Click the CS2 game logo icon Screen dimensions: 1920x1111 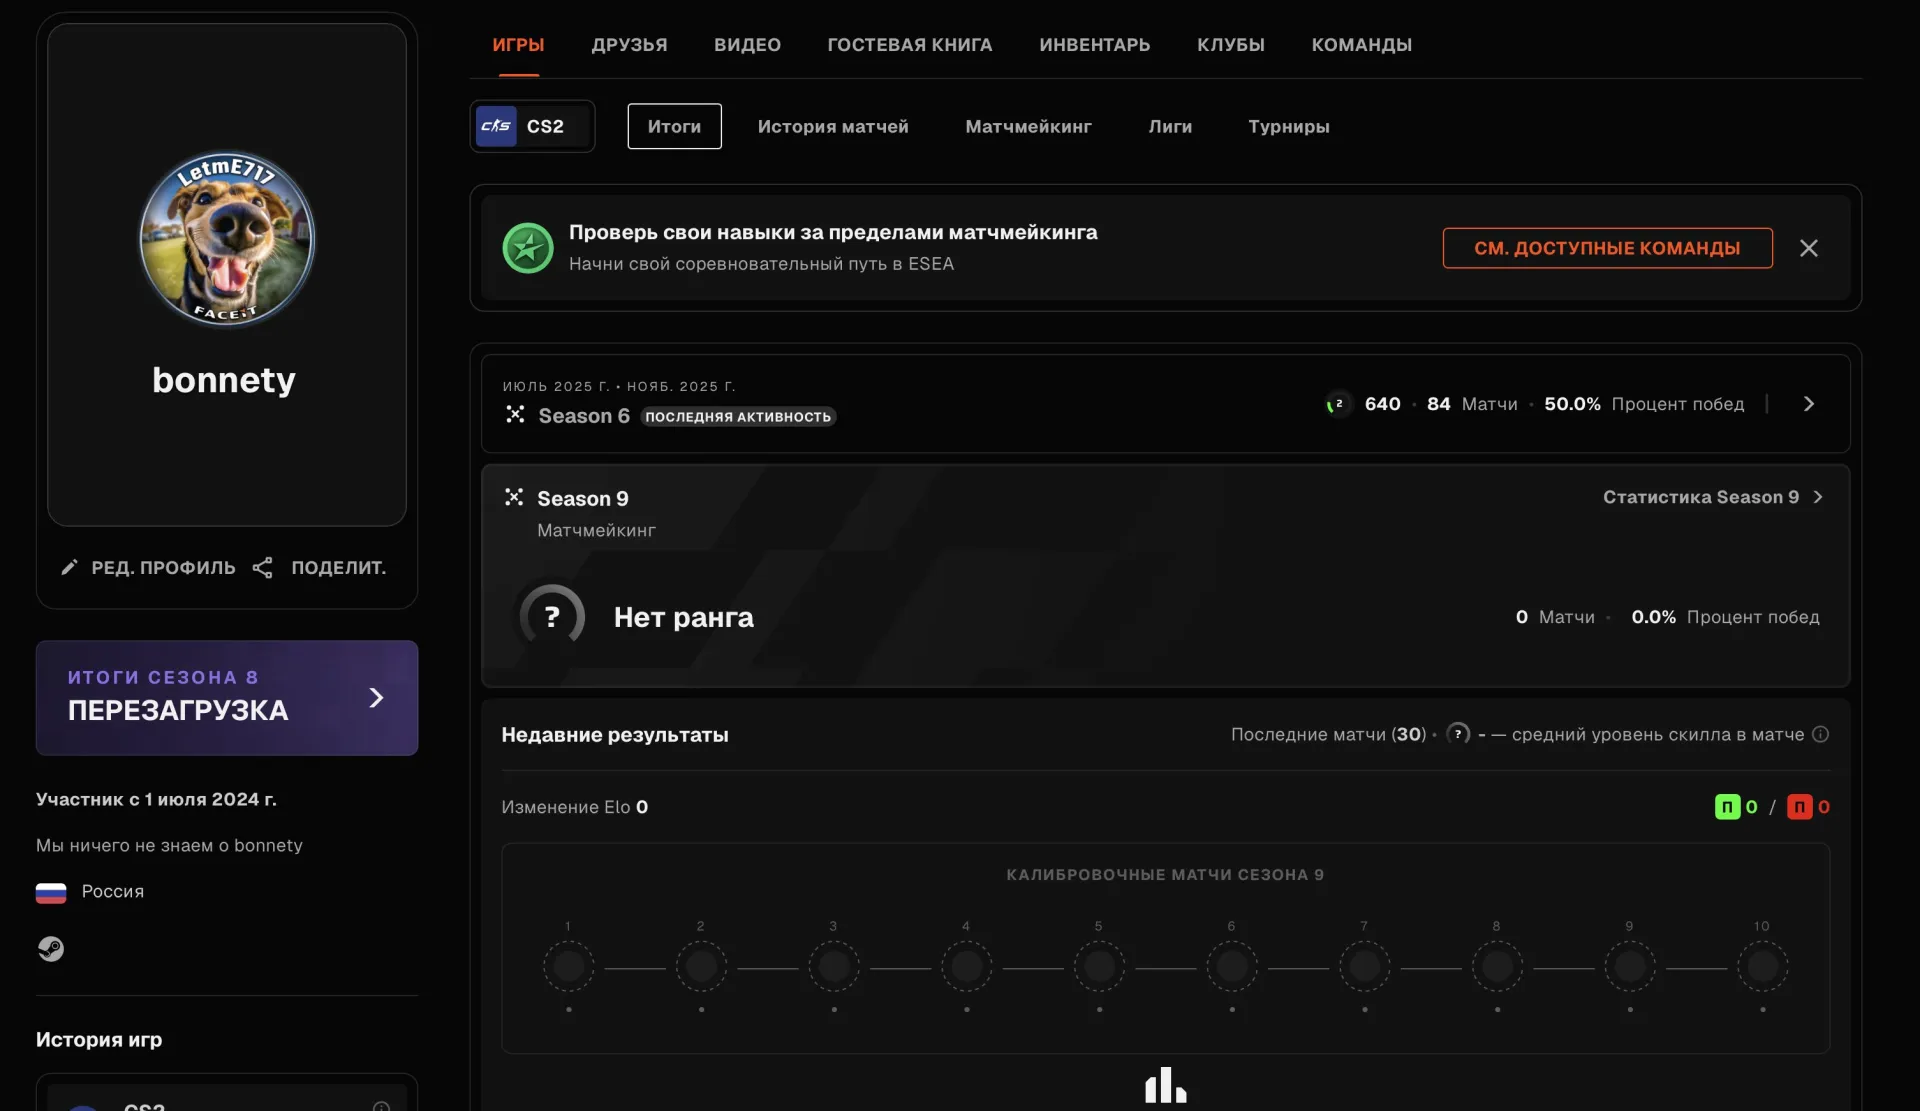496,126
